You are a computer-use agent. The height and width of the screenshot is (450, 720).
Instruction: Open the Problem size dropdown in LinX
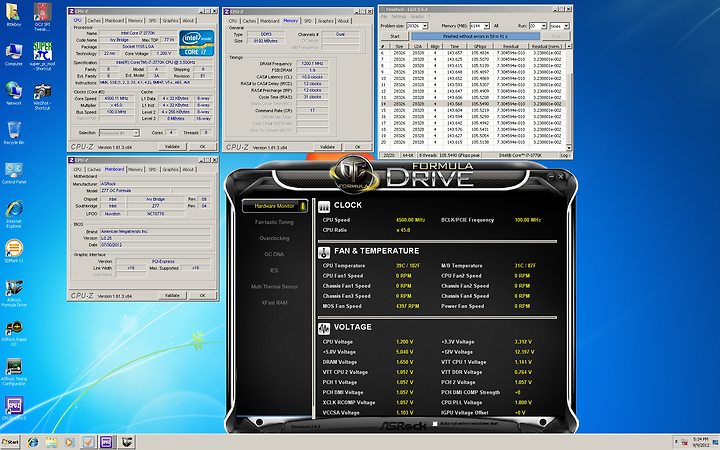click(x=425, y=26)
